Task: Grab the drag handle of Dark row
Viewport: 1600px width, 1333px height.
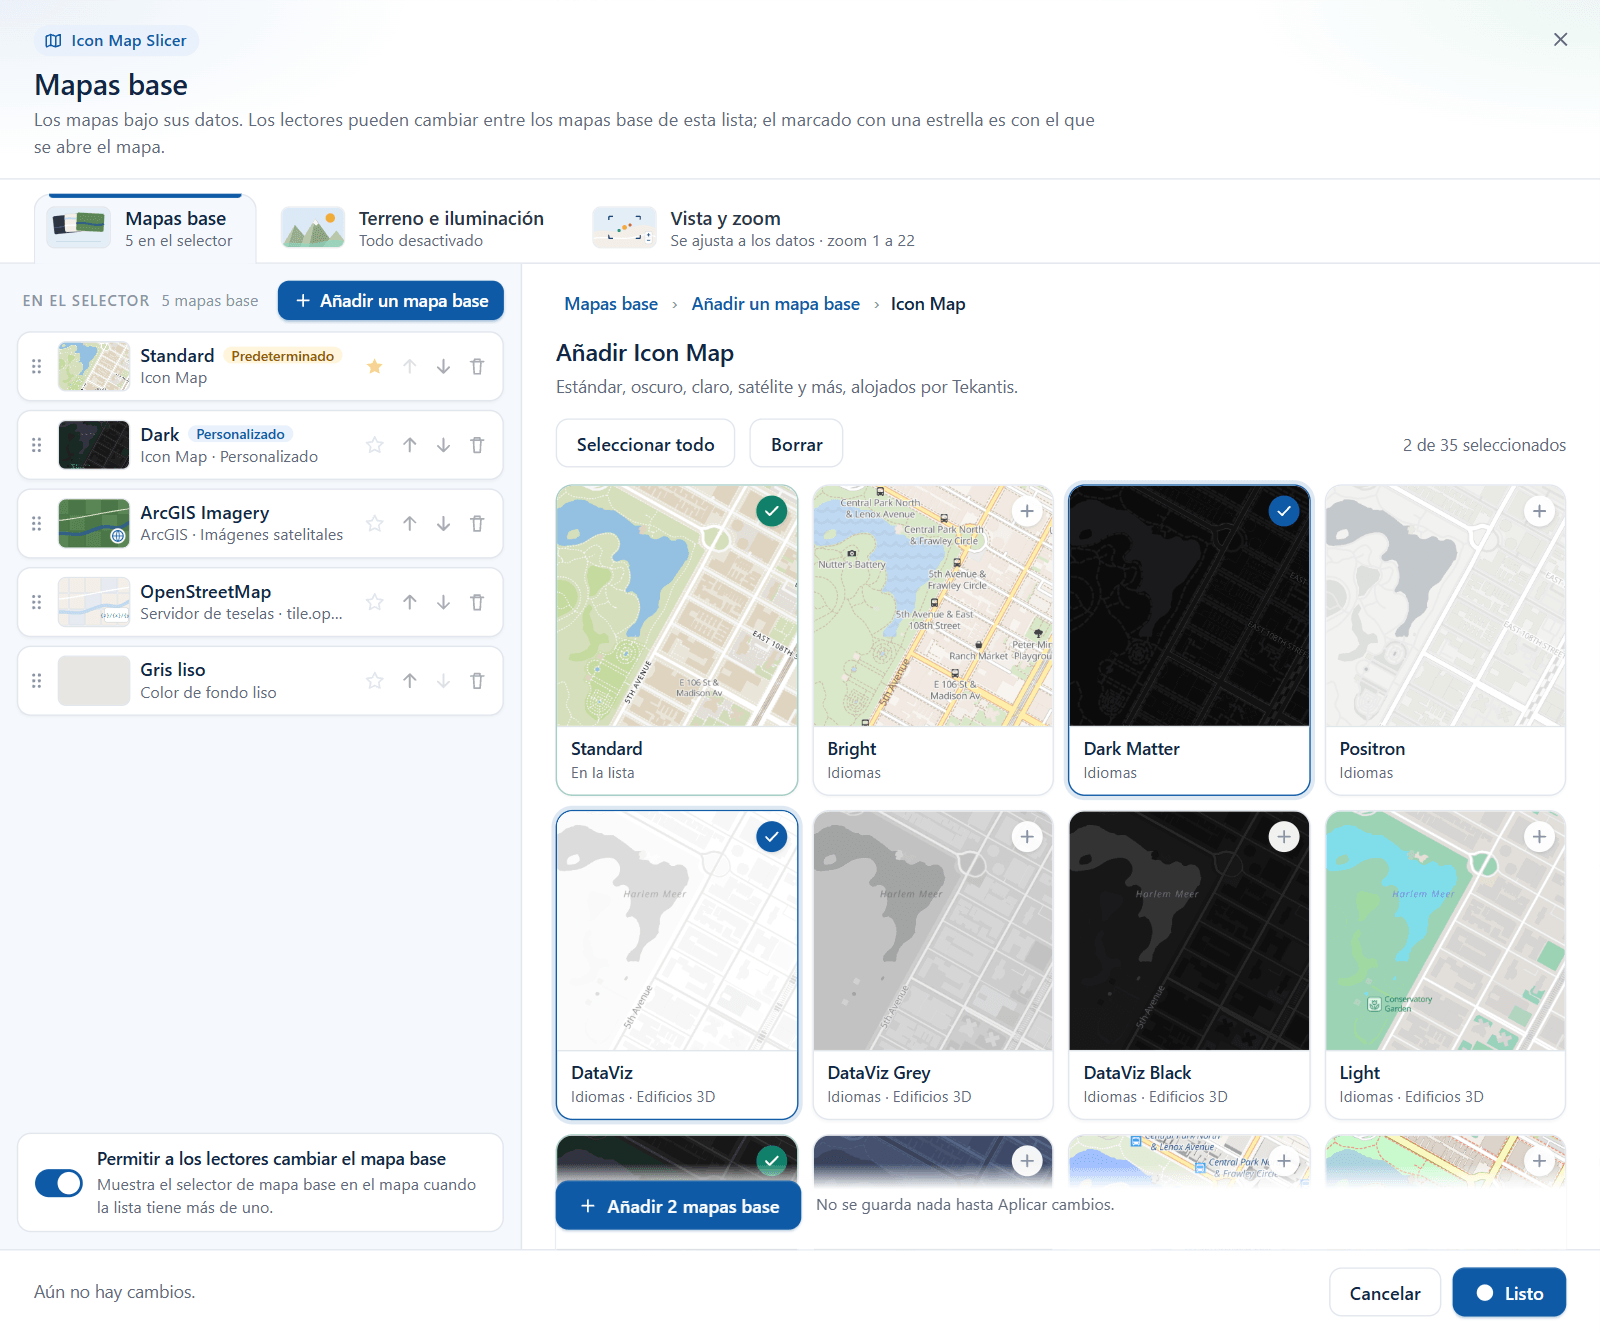Action: click(x=37, y=445)
